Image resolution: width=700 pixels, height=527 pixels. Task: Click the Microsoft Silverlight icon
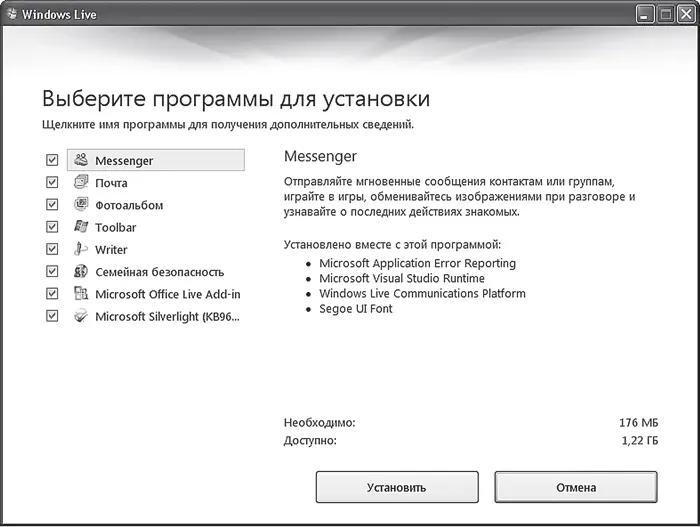tap(81, 316)
